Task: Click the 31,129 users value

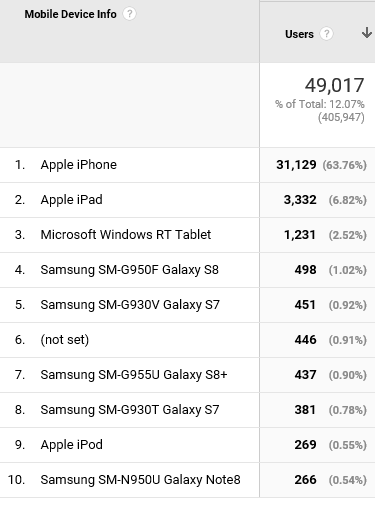Action: pos(296,165)
